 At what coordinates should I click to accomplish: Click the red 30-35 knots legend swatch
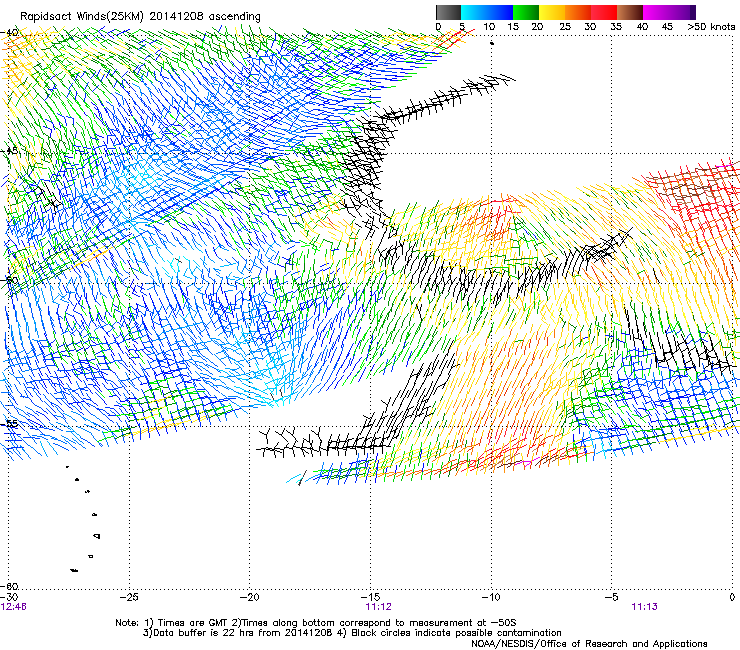click(604, 12)
